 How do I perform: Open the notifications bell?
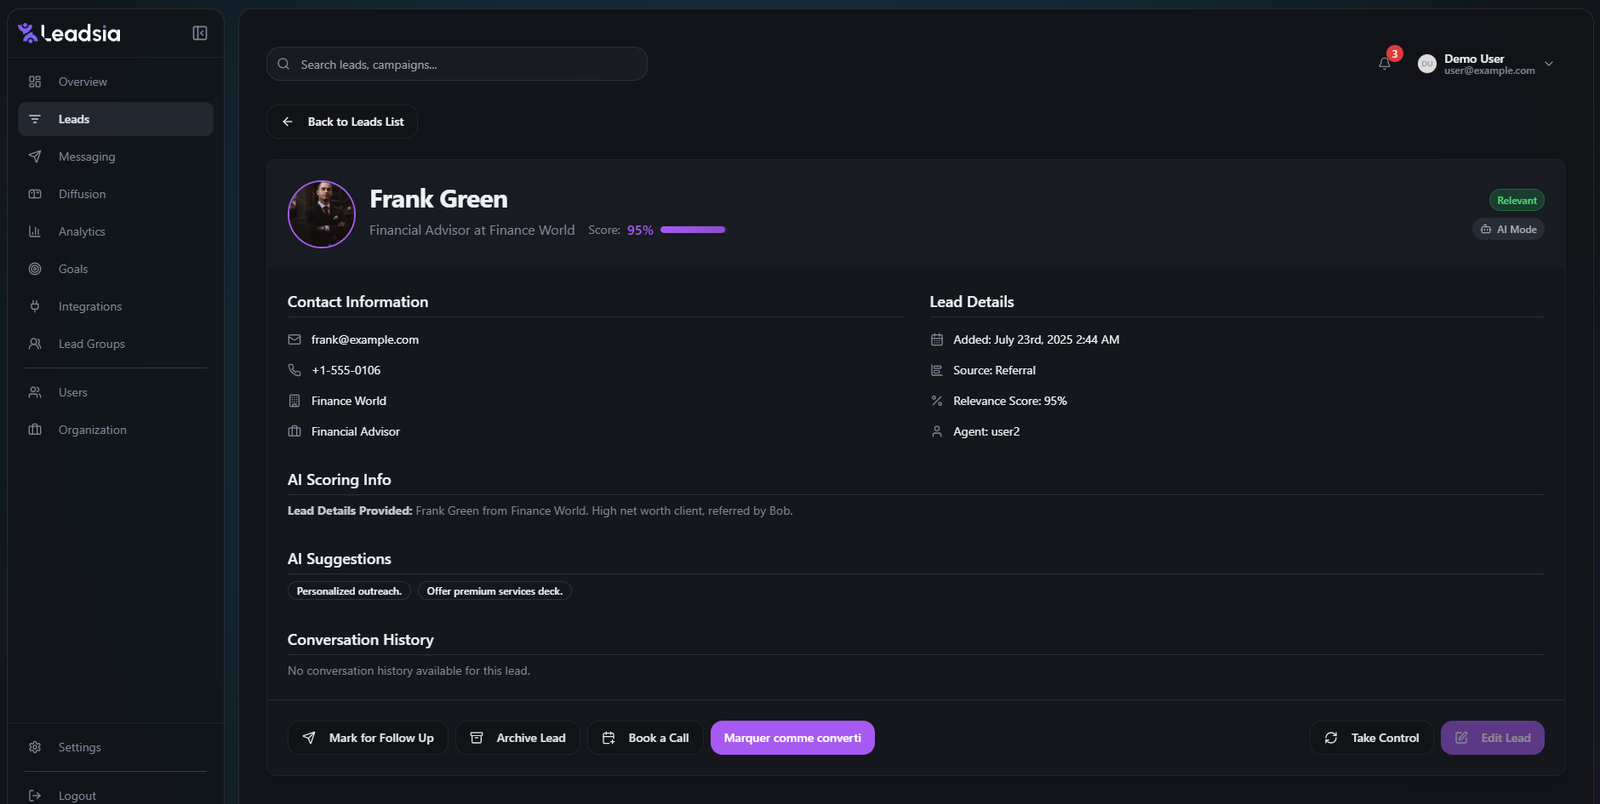click(x=1385, y=64)
